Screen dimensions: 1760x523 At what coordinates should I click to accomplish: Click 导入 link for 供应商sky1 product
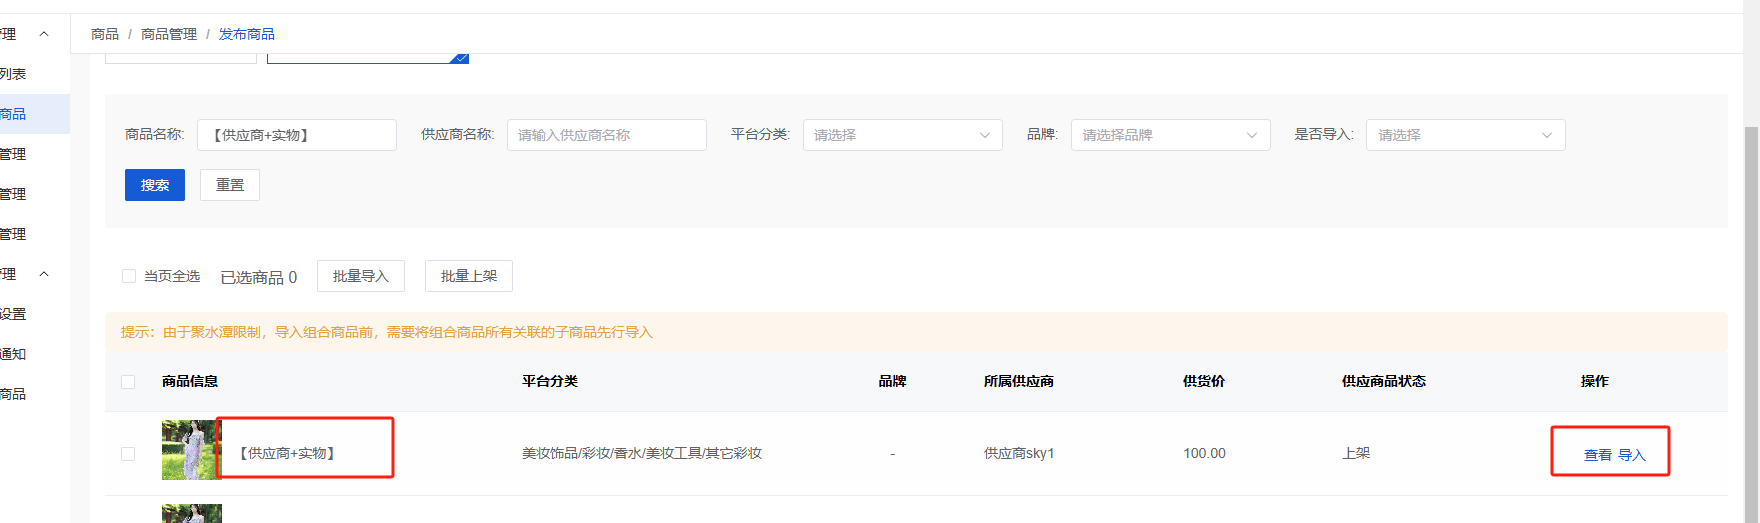click(x=1632, y=455)
